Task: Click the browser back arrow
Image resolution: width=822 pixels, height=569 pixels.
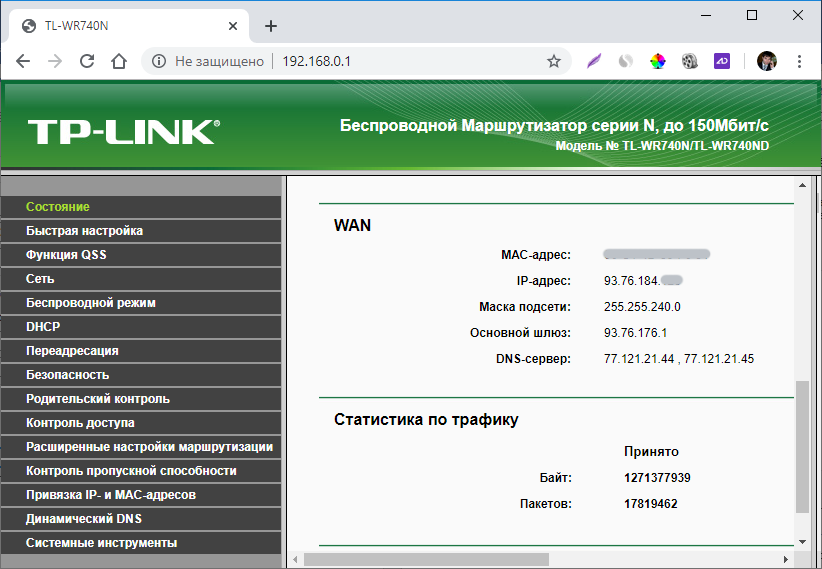Action: tap(23, 61)
